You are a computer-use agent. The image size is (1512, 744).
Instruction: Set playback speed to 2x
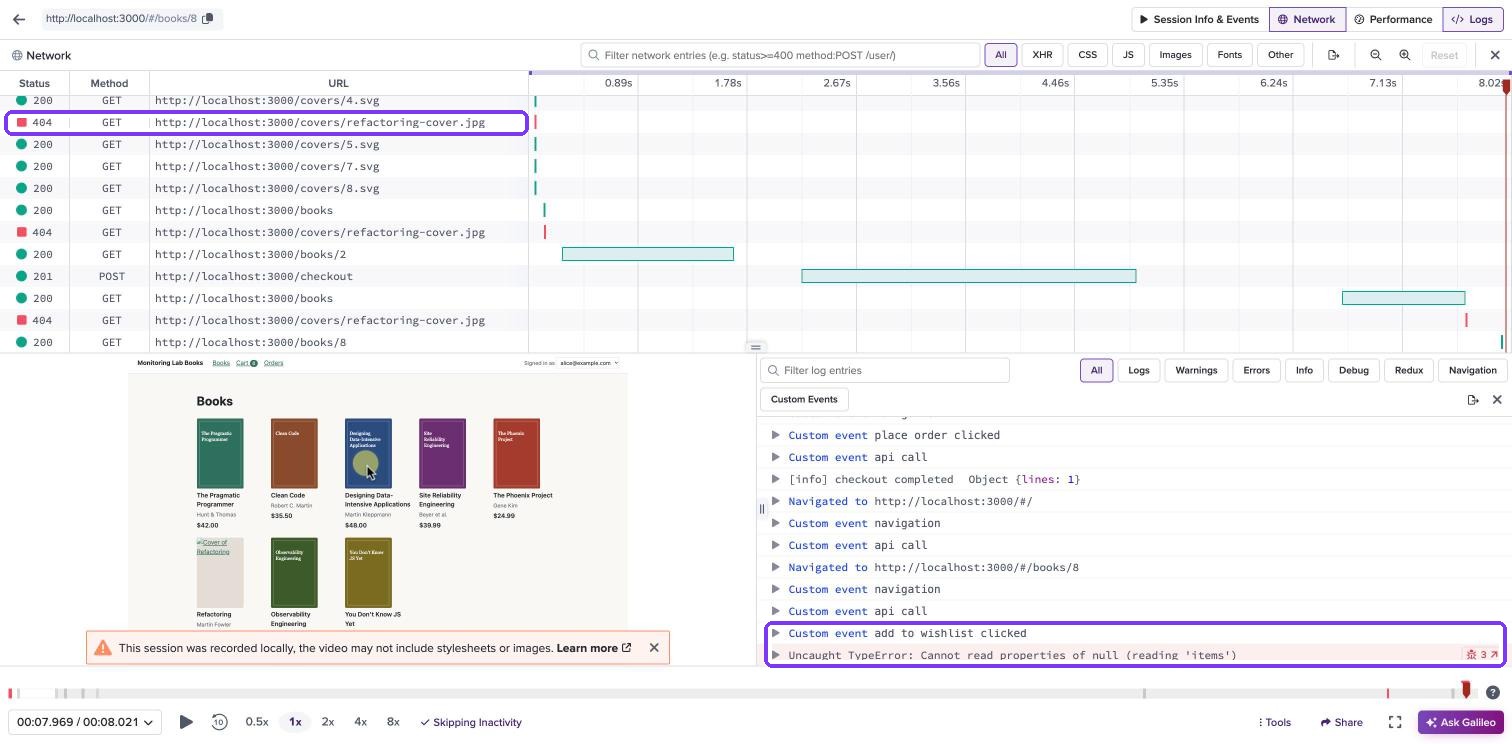tap(327, 722)
